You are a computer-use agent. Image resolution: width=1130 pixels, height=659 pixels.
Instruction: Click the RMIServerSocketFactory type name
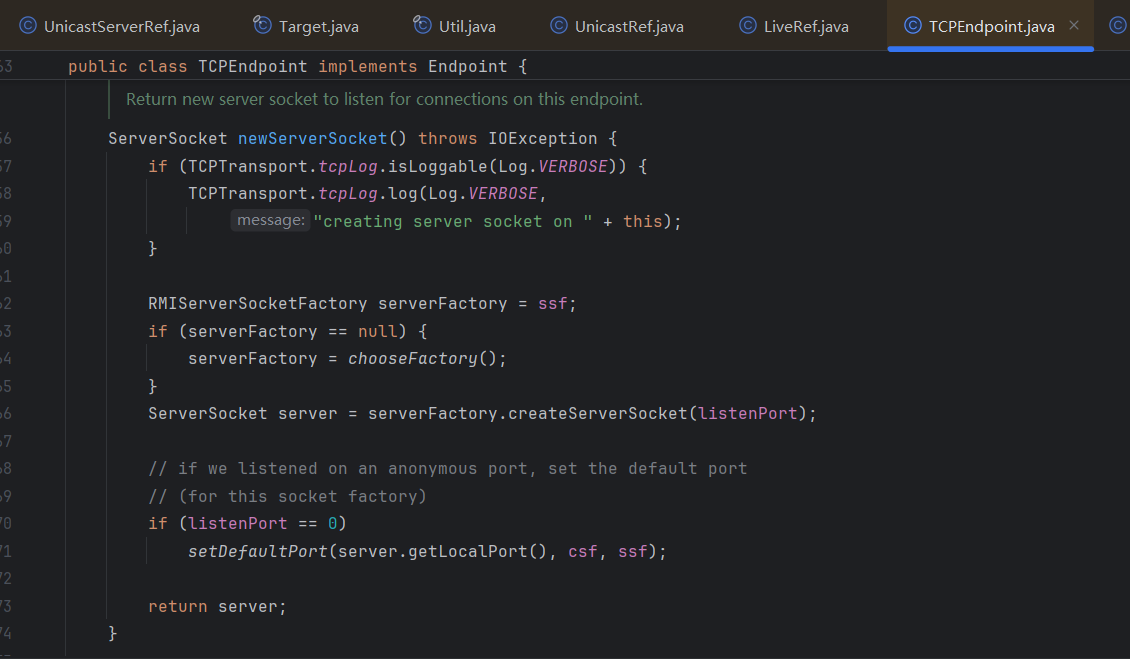257,304
